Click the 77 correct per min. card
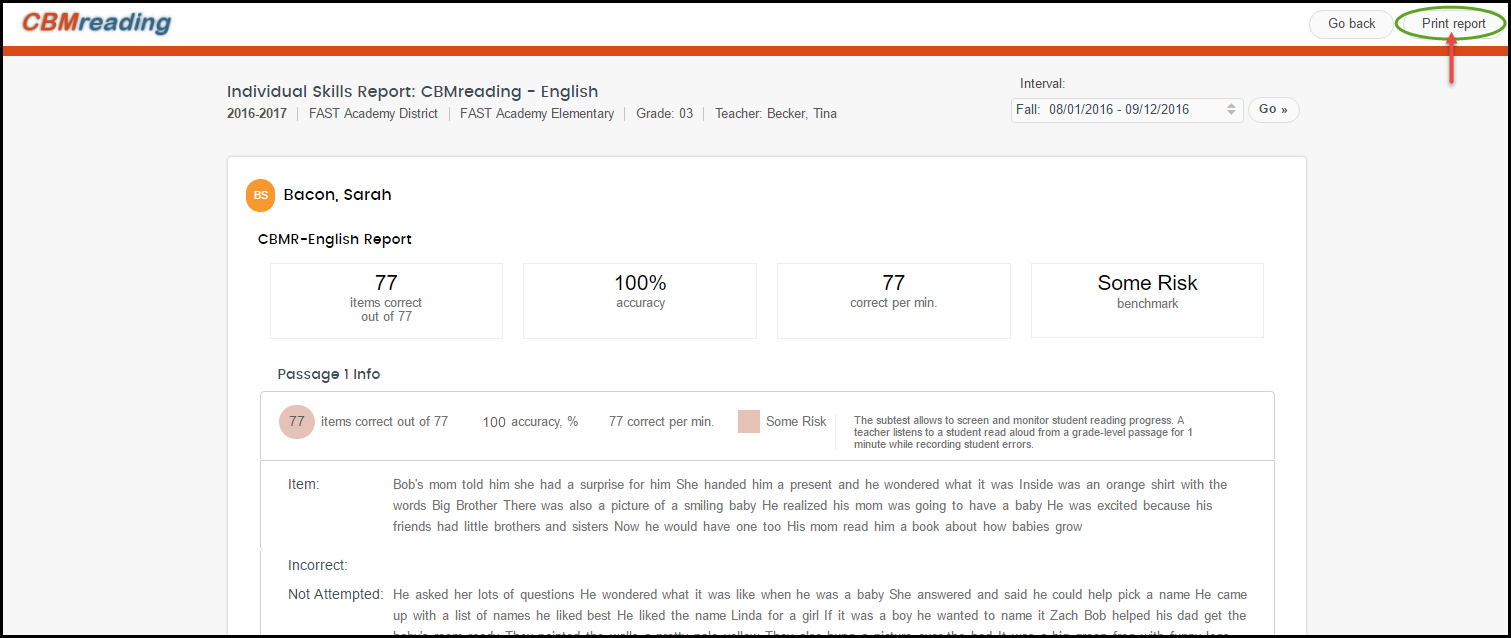1511x638 pixels. pyautogui.click(x=893, y=300)
